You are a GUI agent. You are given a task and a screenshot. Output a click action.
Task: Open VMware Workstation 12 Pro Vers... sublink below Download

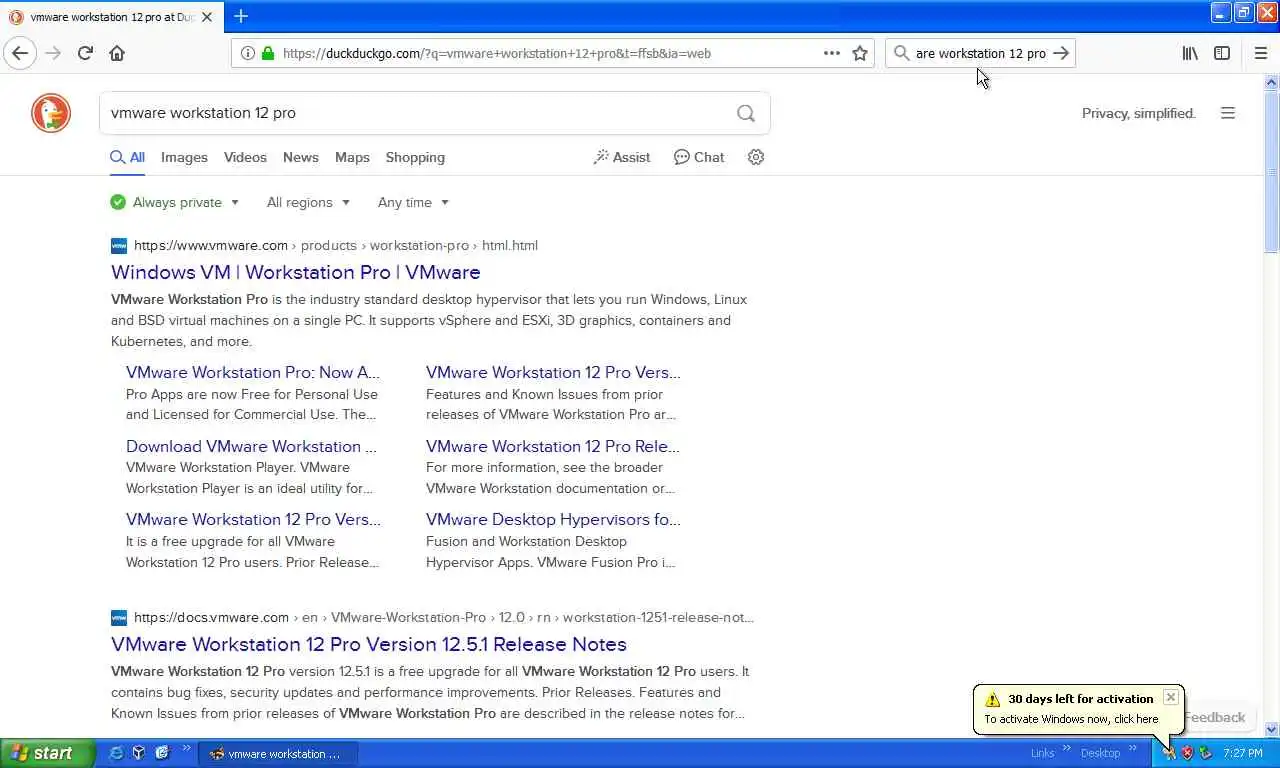pyautogui.click(x=253, y=519)
